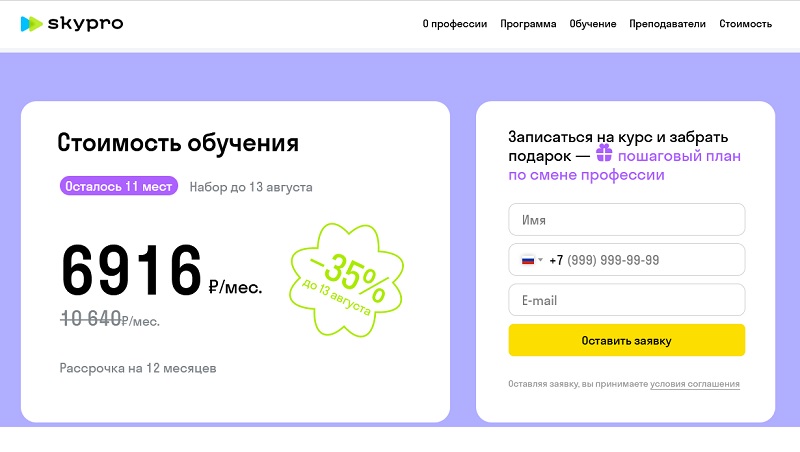The height and width of the screenshot is (452, 800).
Task: Follow the «пошаговый план по смене профессии» link
Action: click(680, 156)
